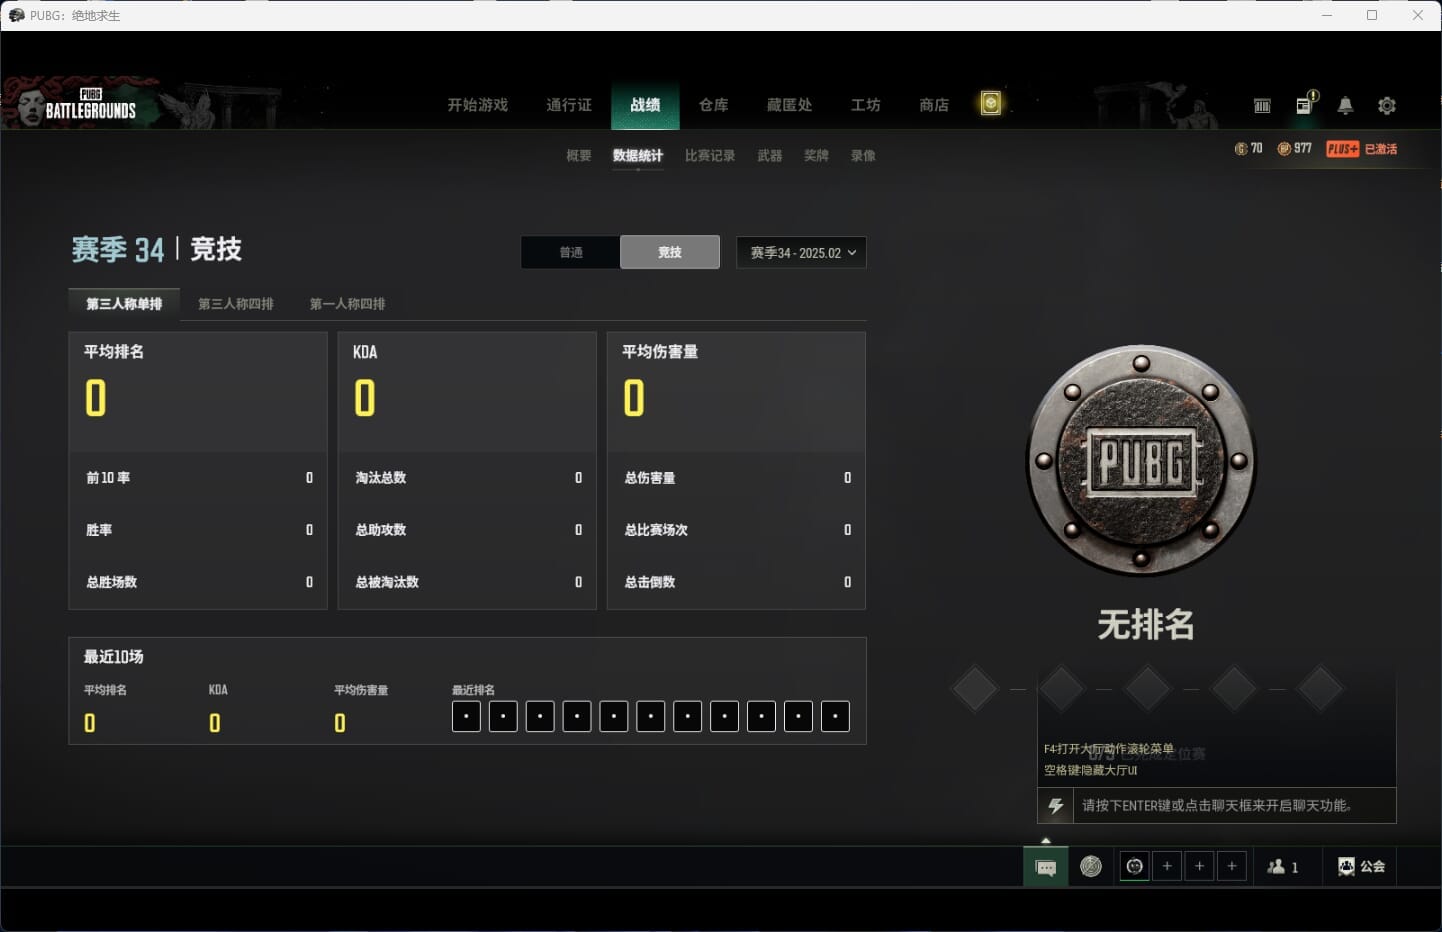The width and height of the screenshot is (1442, 932).
Task: Open the settings gear icon
Action: coord(1387,105)
